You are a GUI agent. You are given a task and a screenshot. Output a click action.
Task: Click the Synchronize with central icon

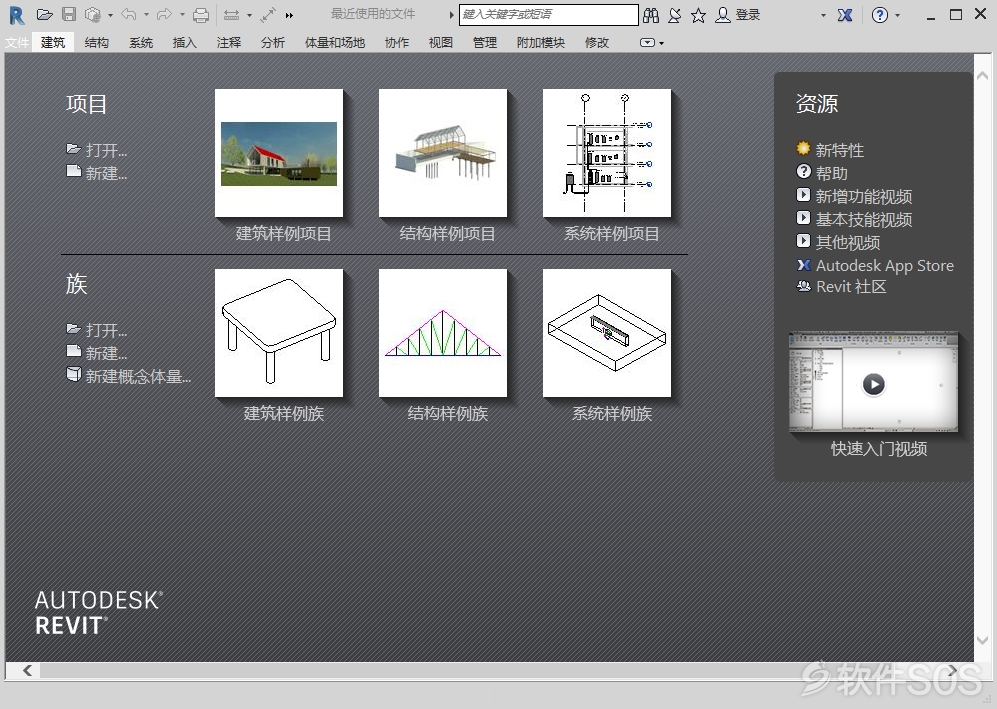click(93, 15)
